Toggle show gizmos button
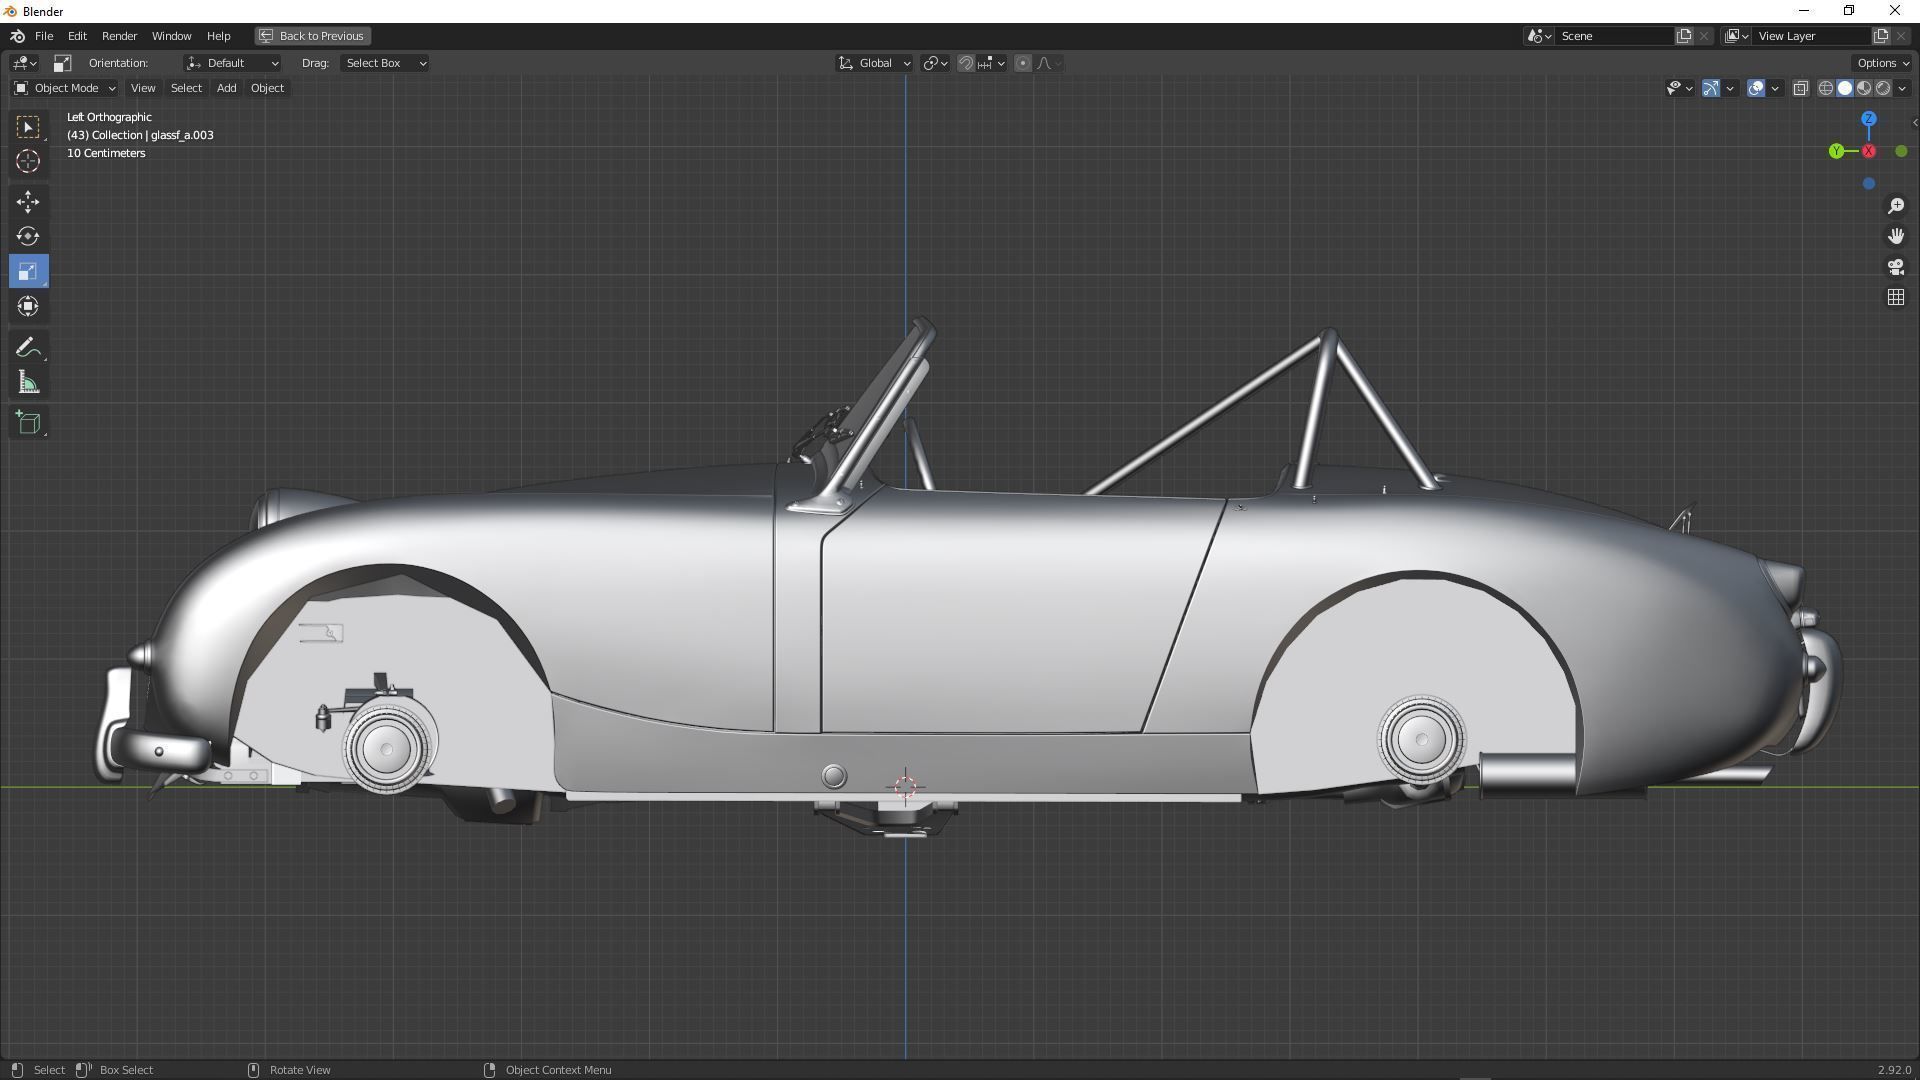The height and width of the screenshot is (1080, 1920). pos(1711,88)
